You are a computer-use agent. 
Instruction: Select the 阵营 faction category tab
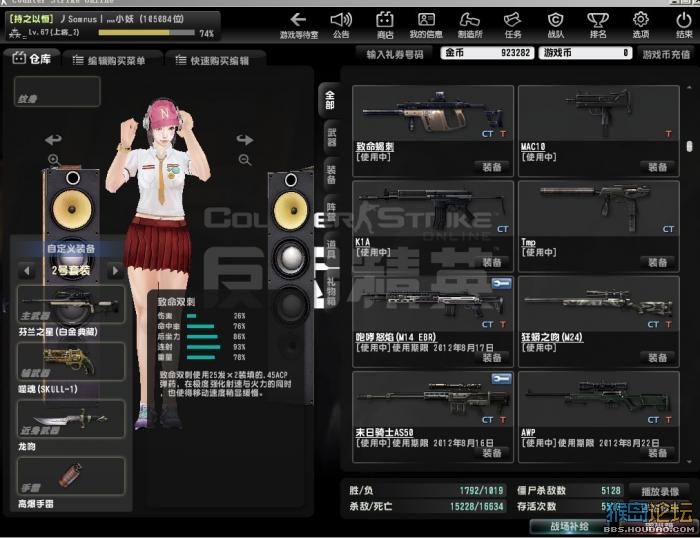coord(331,213)
